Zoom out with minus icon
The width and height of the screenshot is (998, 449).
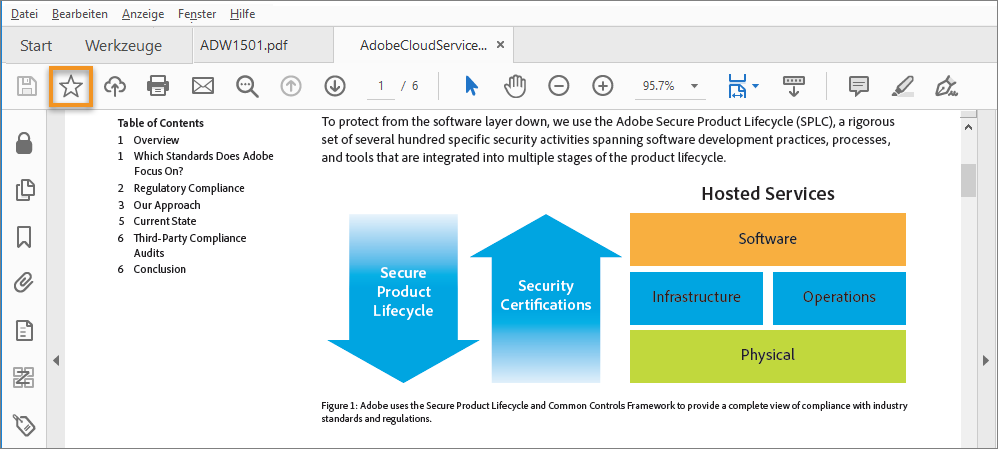[559, 86]
